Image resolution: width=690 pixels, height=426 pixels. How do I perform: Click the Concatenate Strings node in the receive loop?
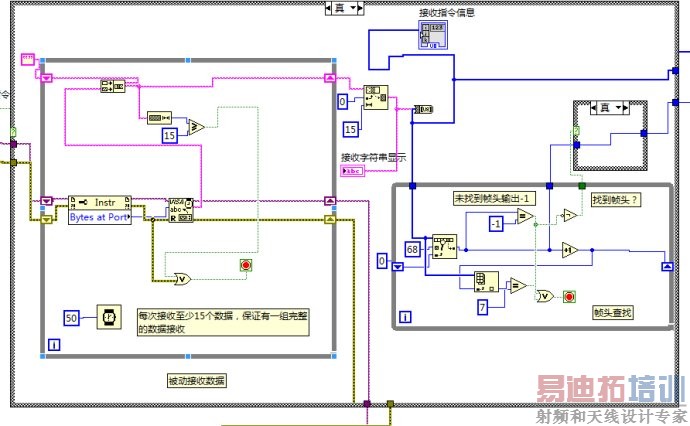(113, 86)
